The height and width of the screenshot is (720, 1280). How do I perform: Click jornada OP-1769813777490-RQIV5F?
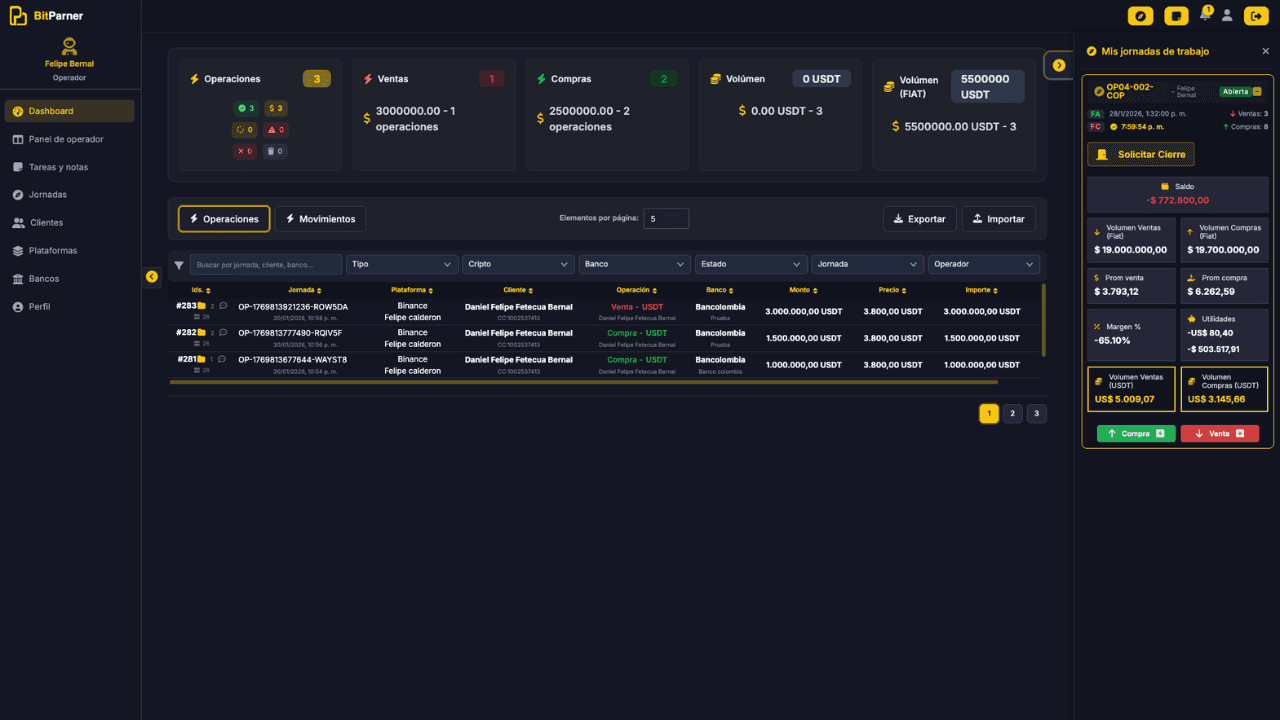click(290, 333)
